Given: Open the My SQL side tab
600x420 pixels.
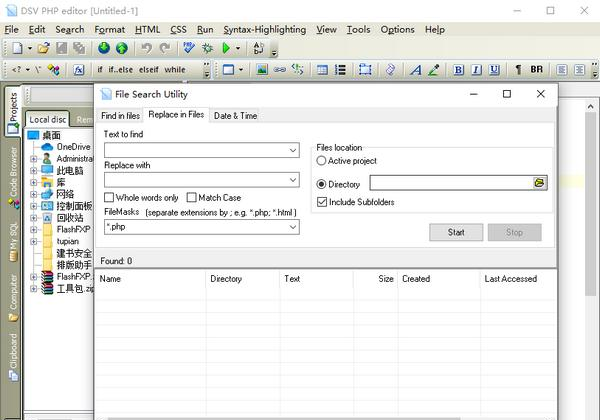Looking at the screenshot, I should (14, 242).
